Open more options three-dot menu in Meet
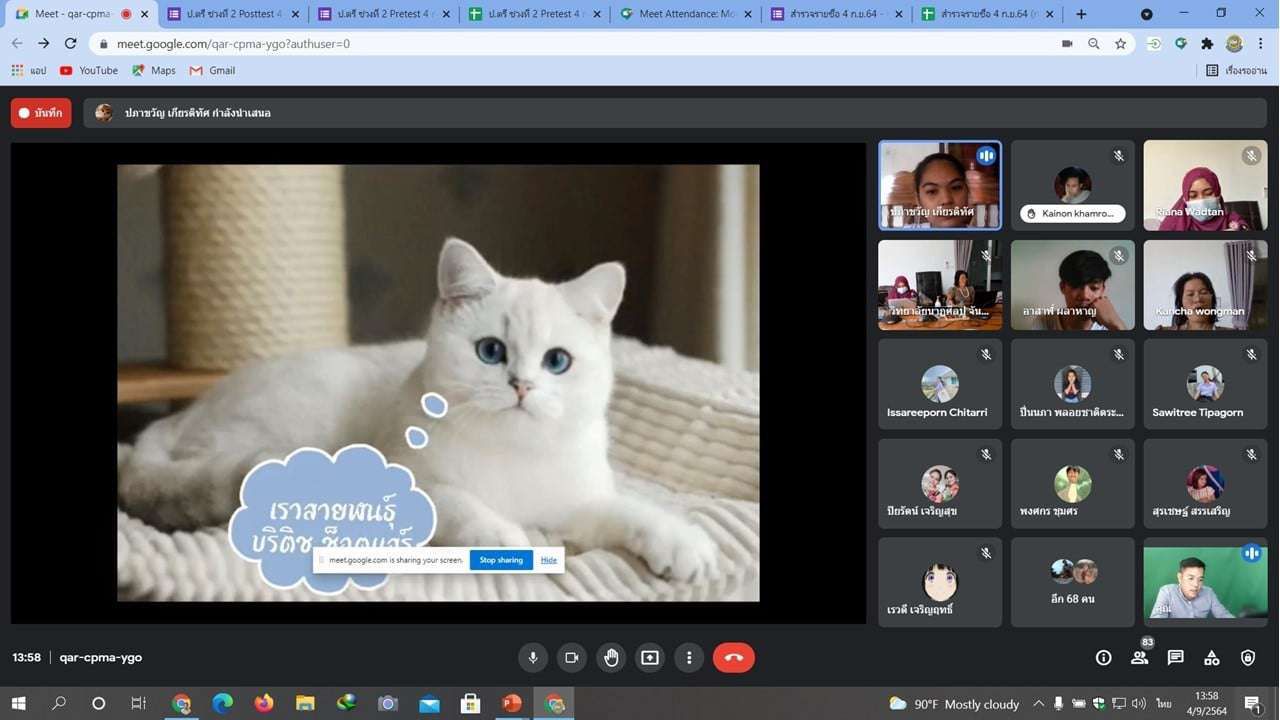 (x=689, y=658)
